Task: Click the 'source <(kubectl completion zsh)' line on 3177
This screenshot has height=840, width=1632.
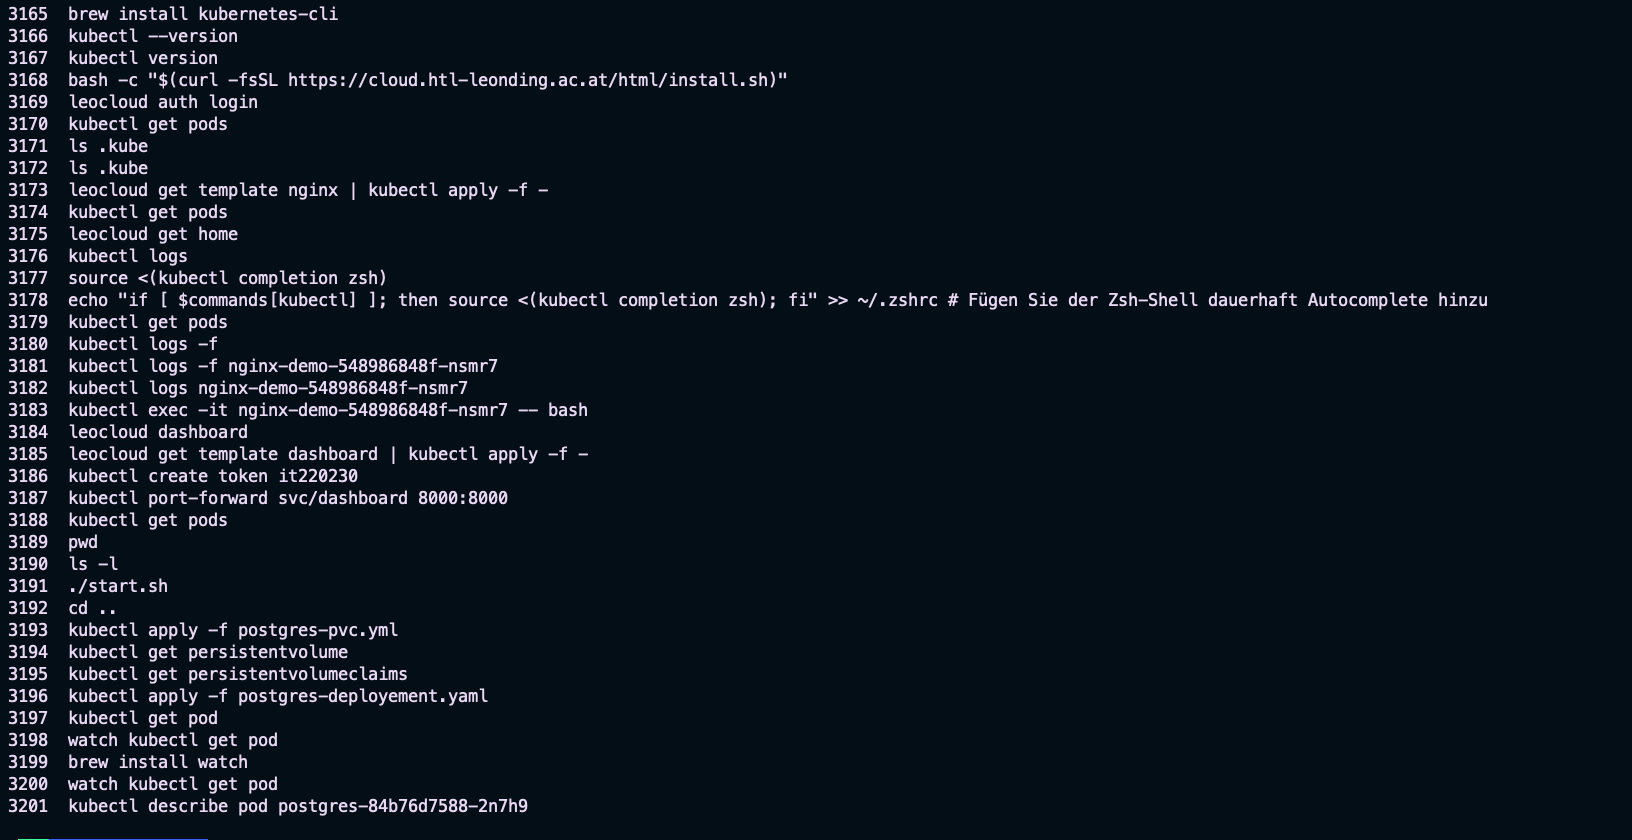Action: click(227, 278)
